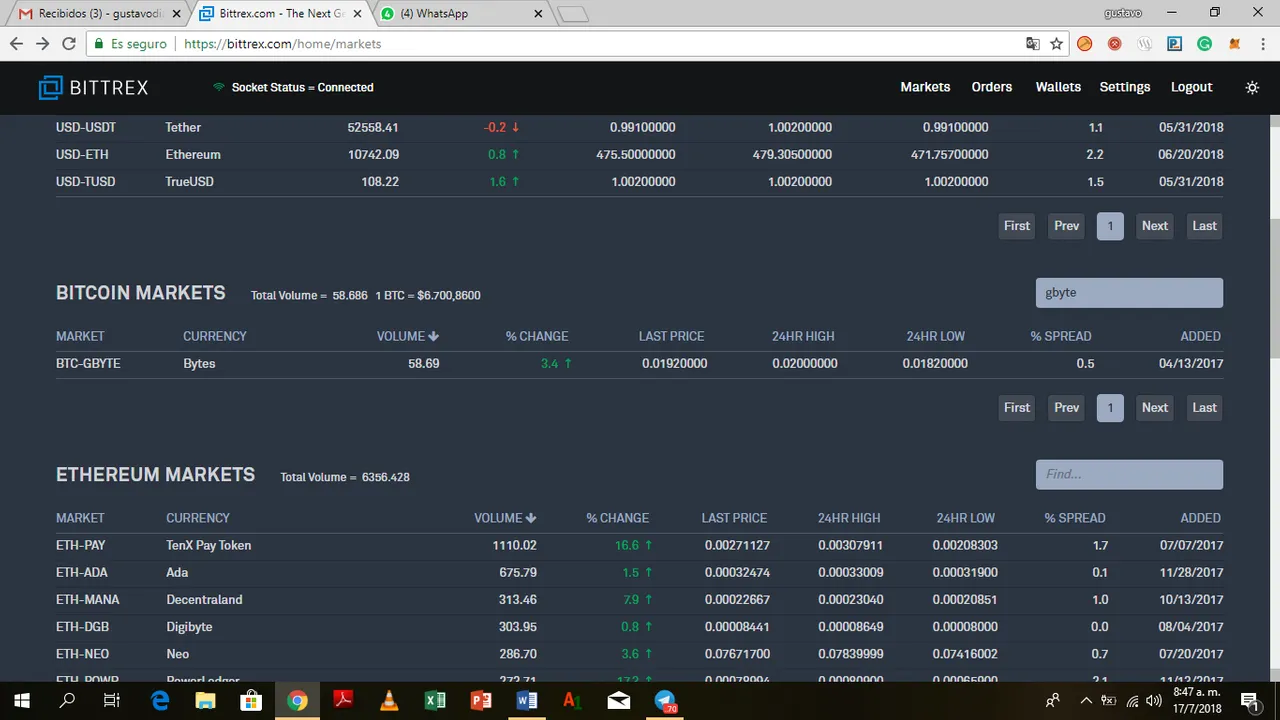Sort Ethereum Markets by Added date

coord(1200,518)
